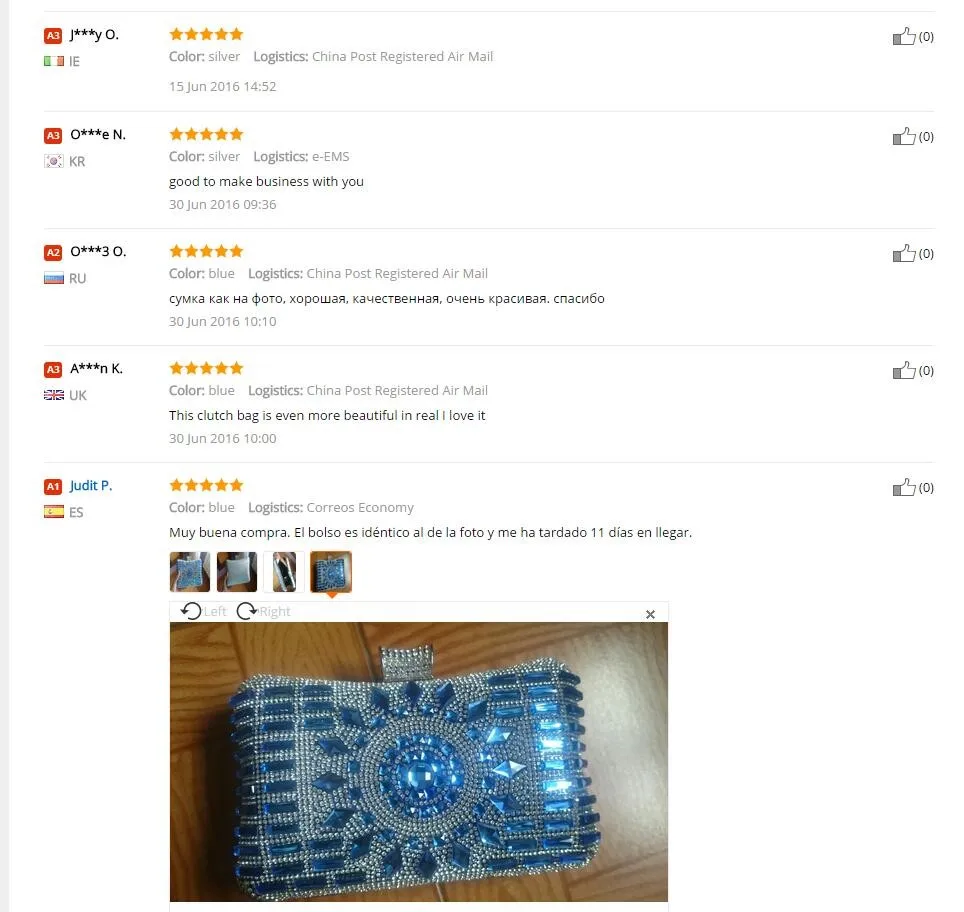Rotate the photo left

(x=203, y=611)
